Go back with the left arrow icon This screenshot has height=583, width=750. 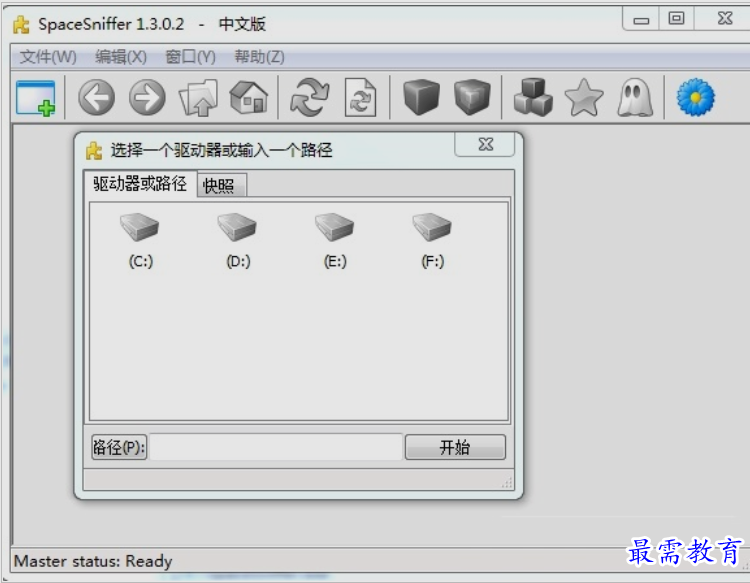(x=96, y=98)
